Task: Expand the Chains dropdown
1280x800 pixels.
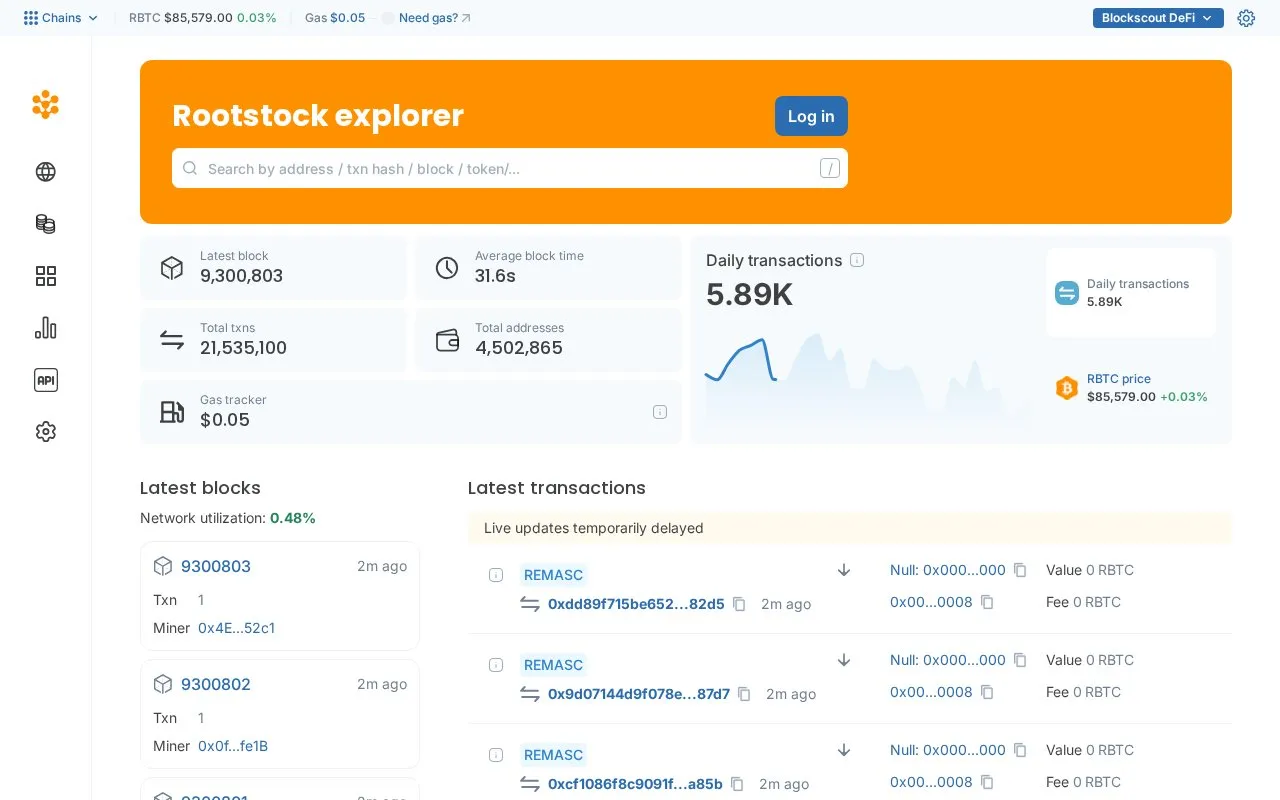Action: coord(61,18)
